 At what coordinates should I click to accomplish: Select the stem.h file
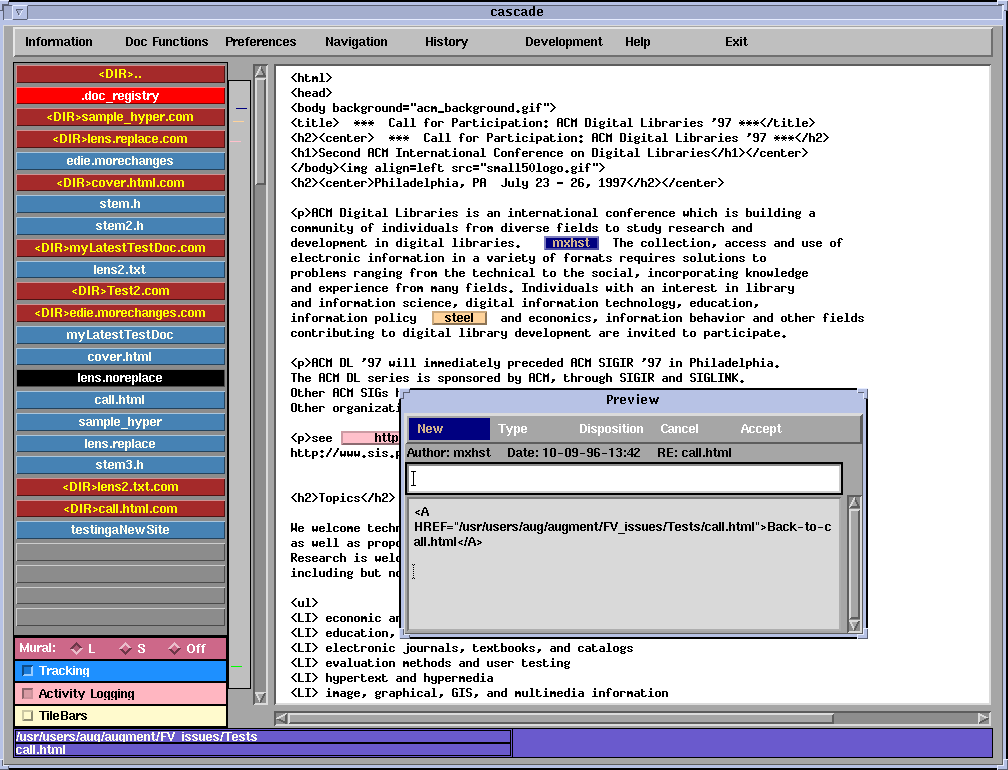pos(120,204)
